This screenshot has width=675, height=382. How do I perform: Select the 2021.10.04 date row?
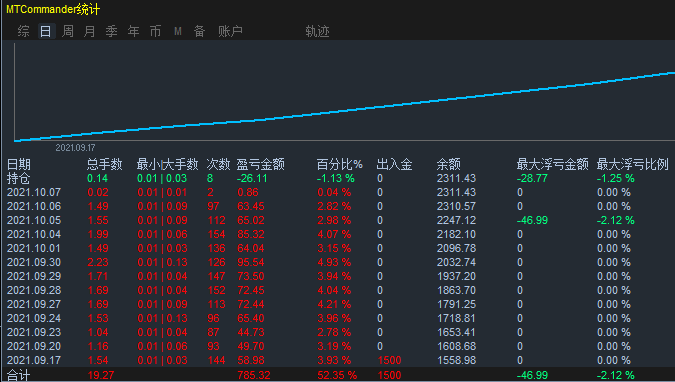click(x=338, y=234)
